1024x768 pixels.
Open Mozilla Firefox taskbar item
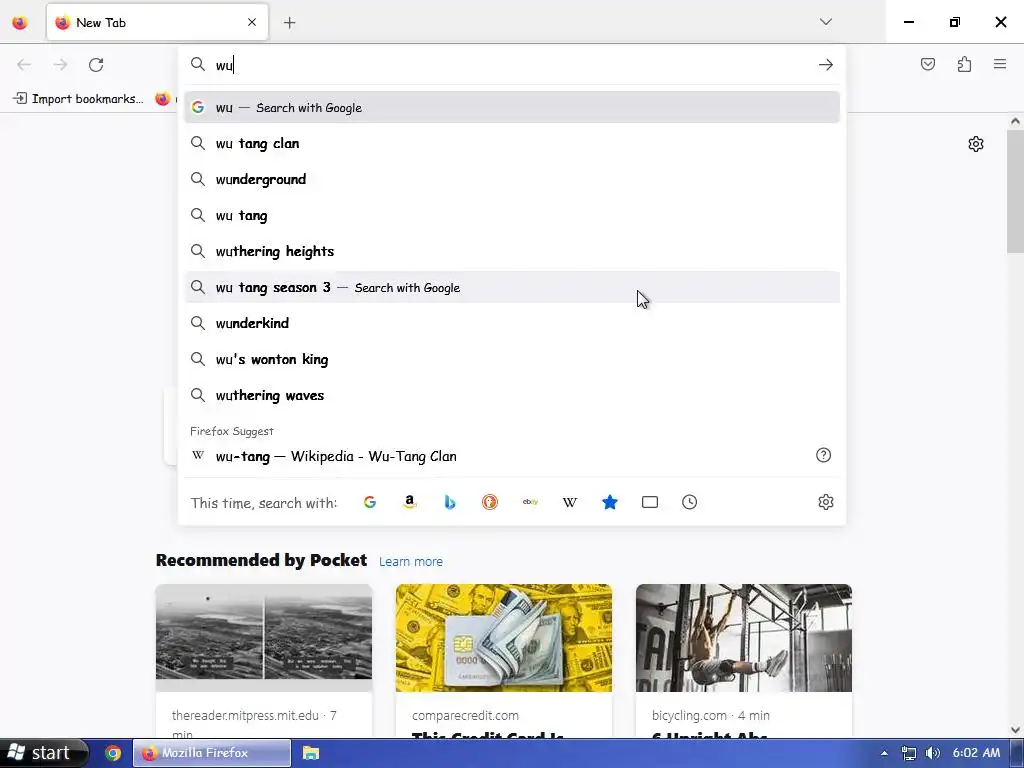212,753
